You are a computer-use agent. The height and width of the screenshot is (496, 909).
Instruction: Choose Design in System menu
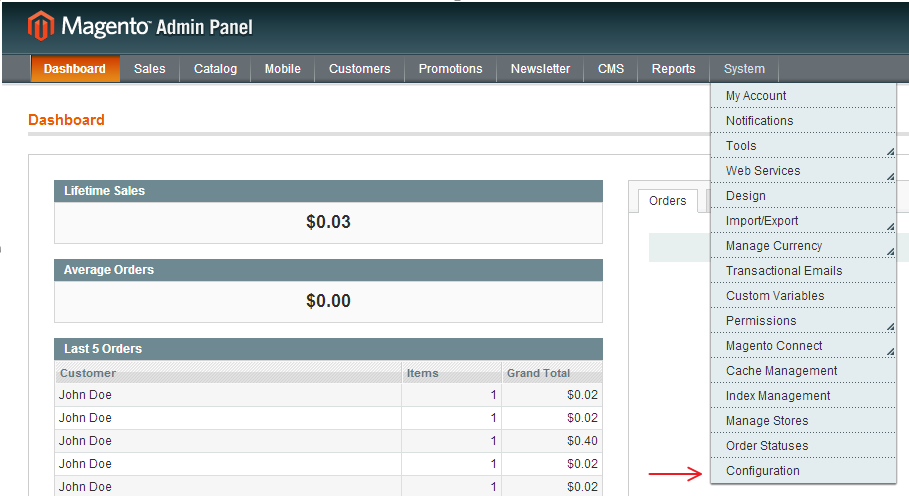point(803,195)
